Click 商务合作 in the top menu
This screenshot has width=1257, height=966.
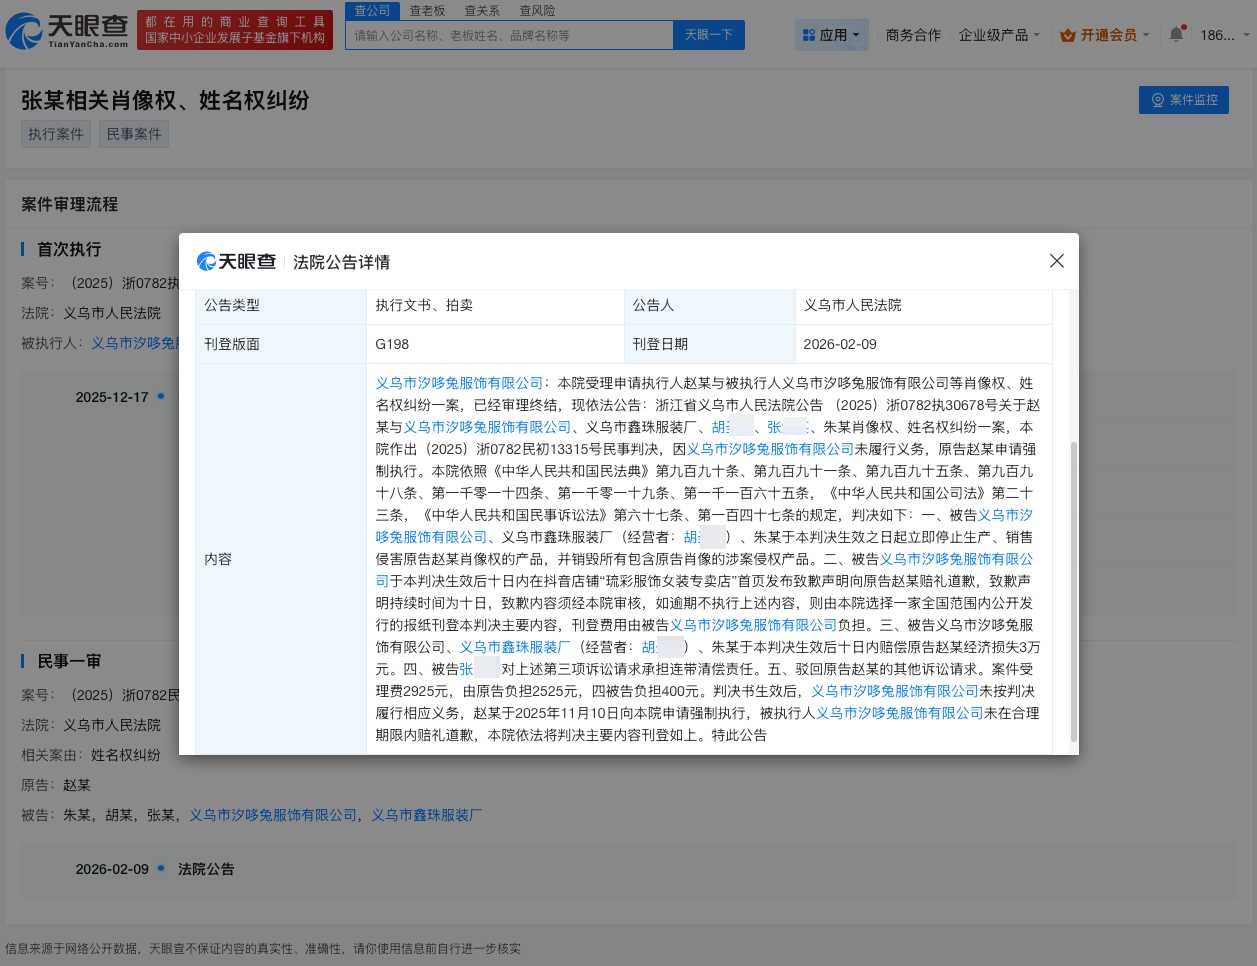pos(913,34)
